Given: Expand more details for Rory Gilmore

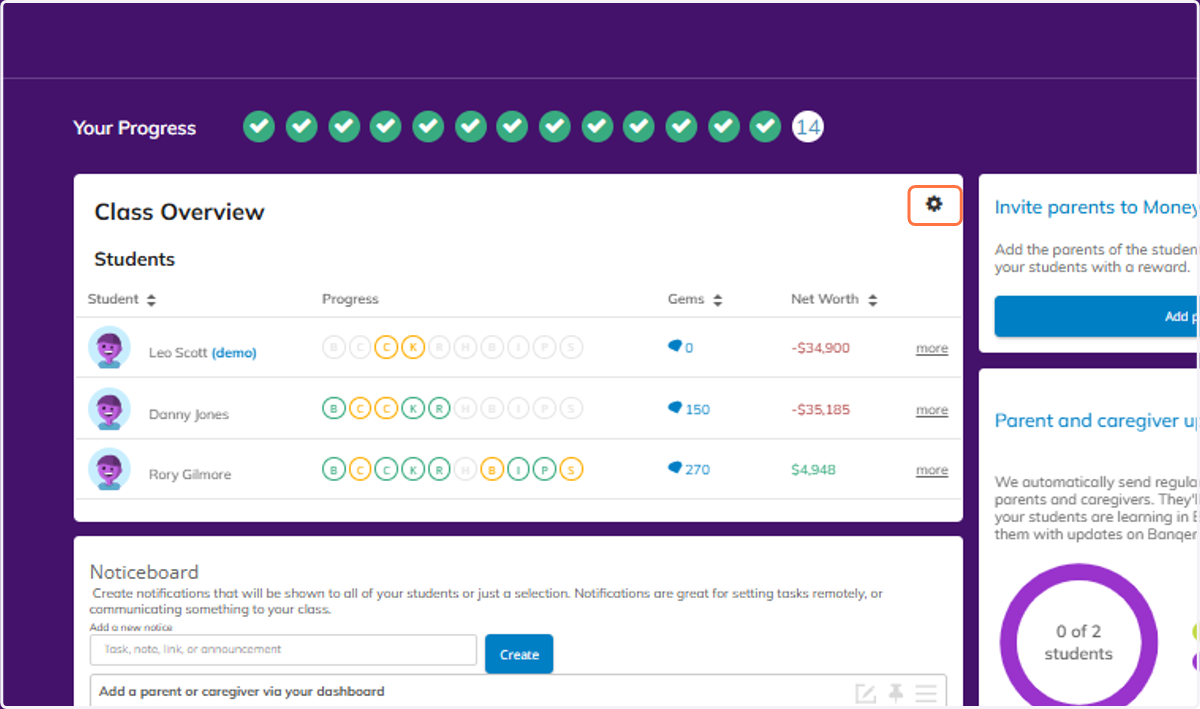Looking at the screenshot, I should pos(932,469).
